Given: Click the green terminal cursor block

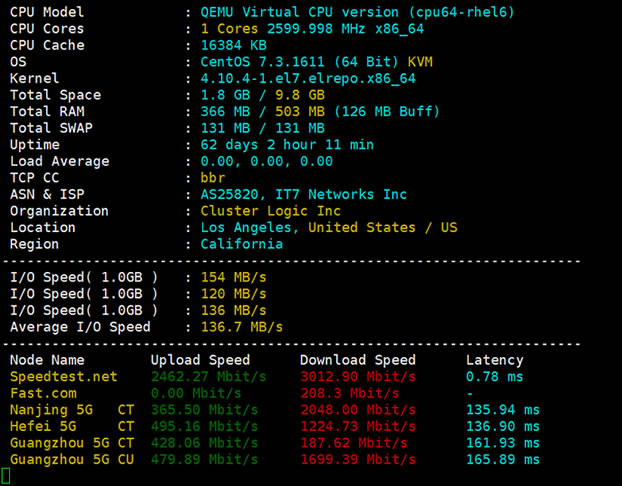Looking at the screenshot, I should pyautogui.click(x=6, y=476).
